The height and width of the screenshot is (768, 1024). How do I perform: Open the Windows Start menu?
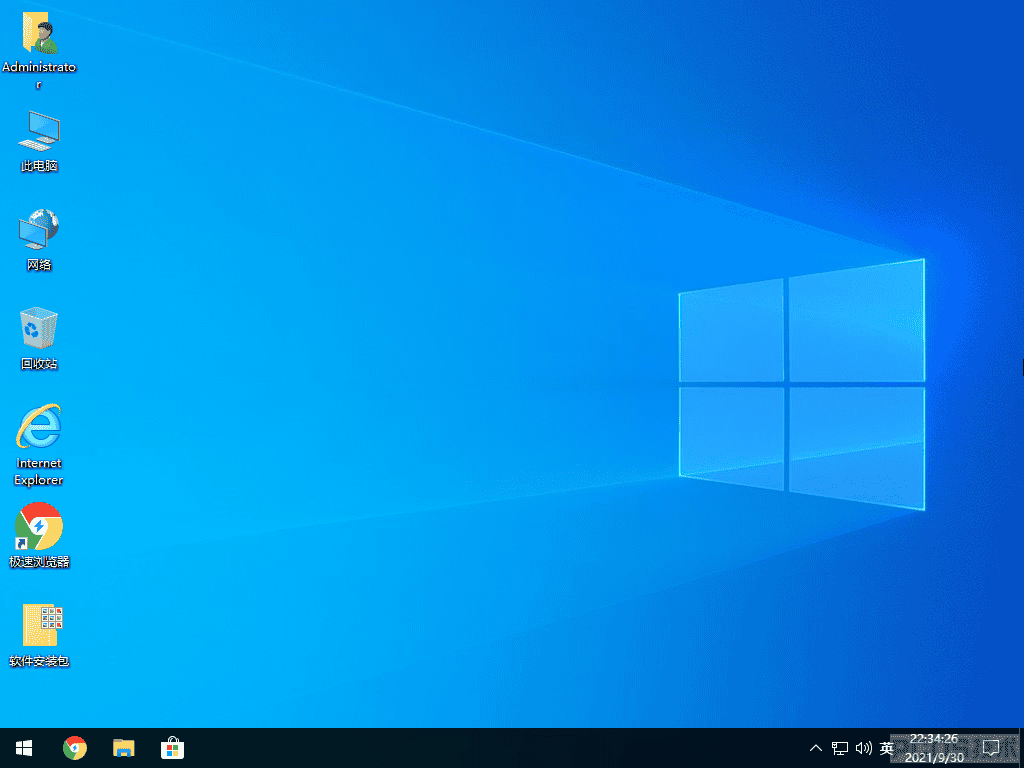tap(24, 748)
